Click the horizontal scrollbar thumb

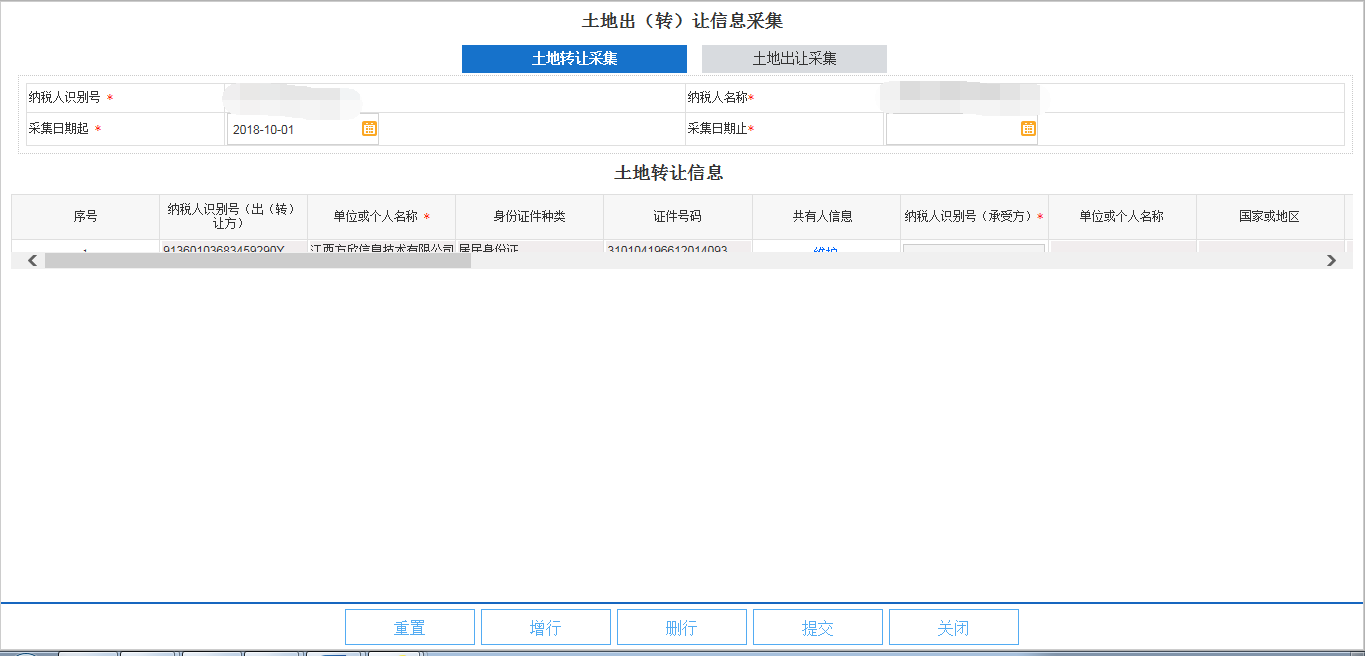[x=258, y=260]
